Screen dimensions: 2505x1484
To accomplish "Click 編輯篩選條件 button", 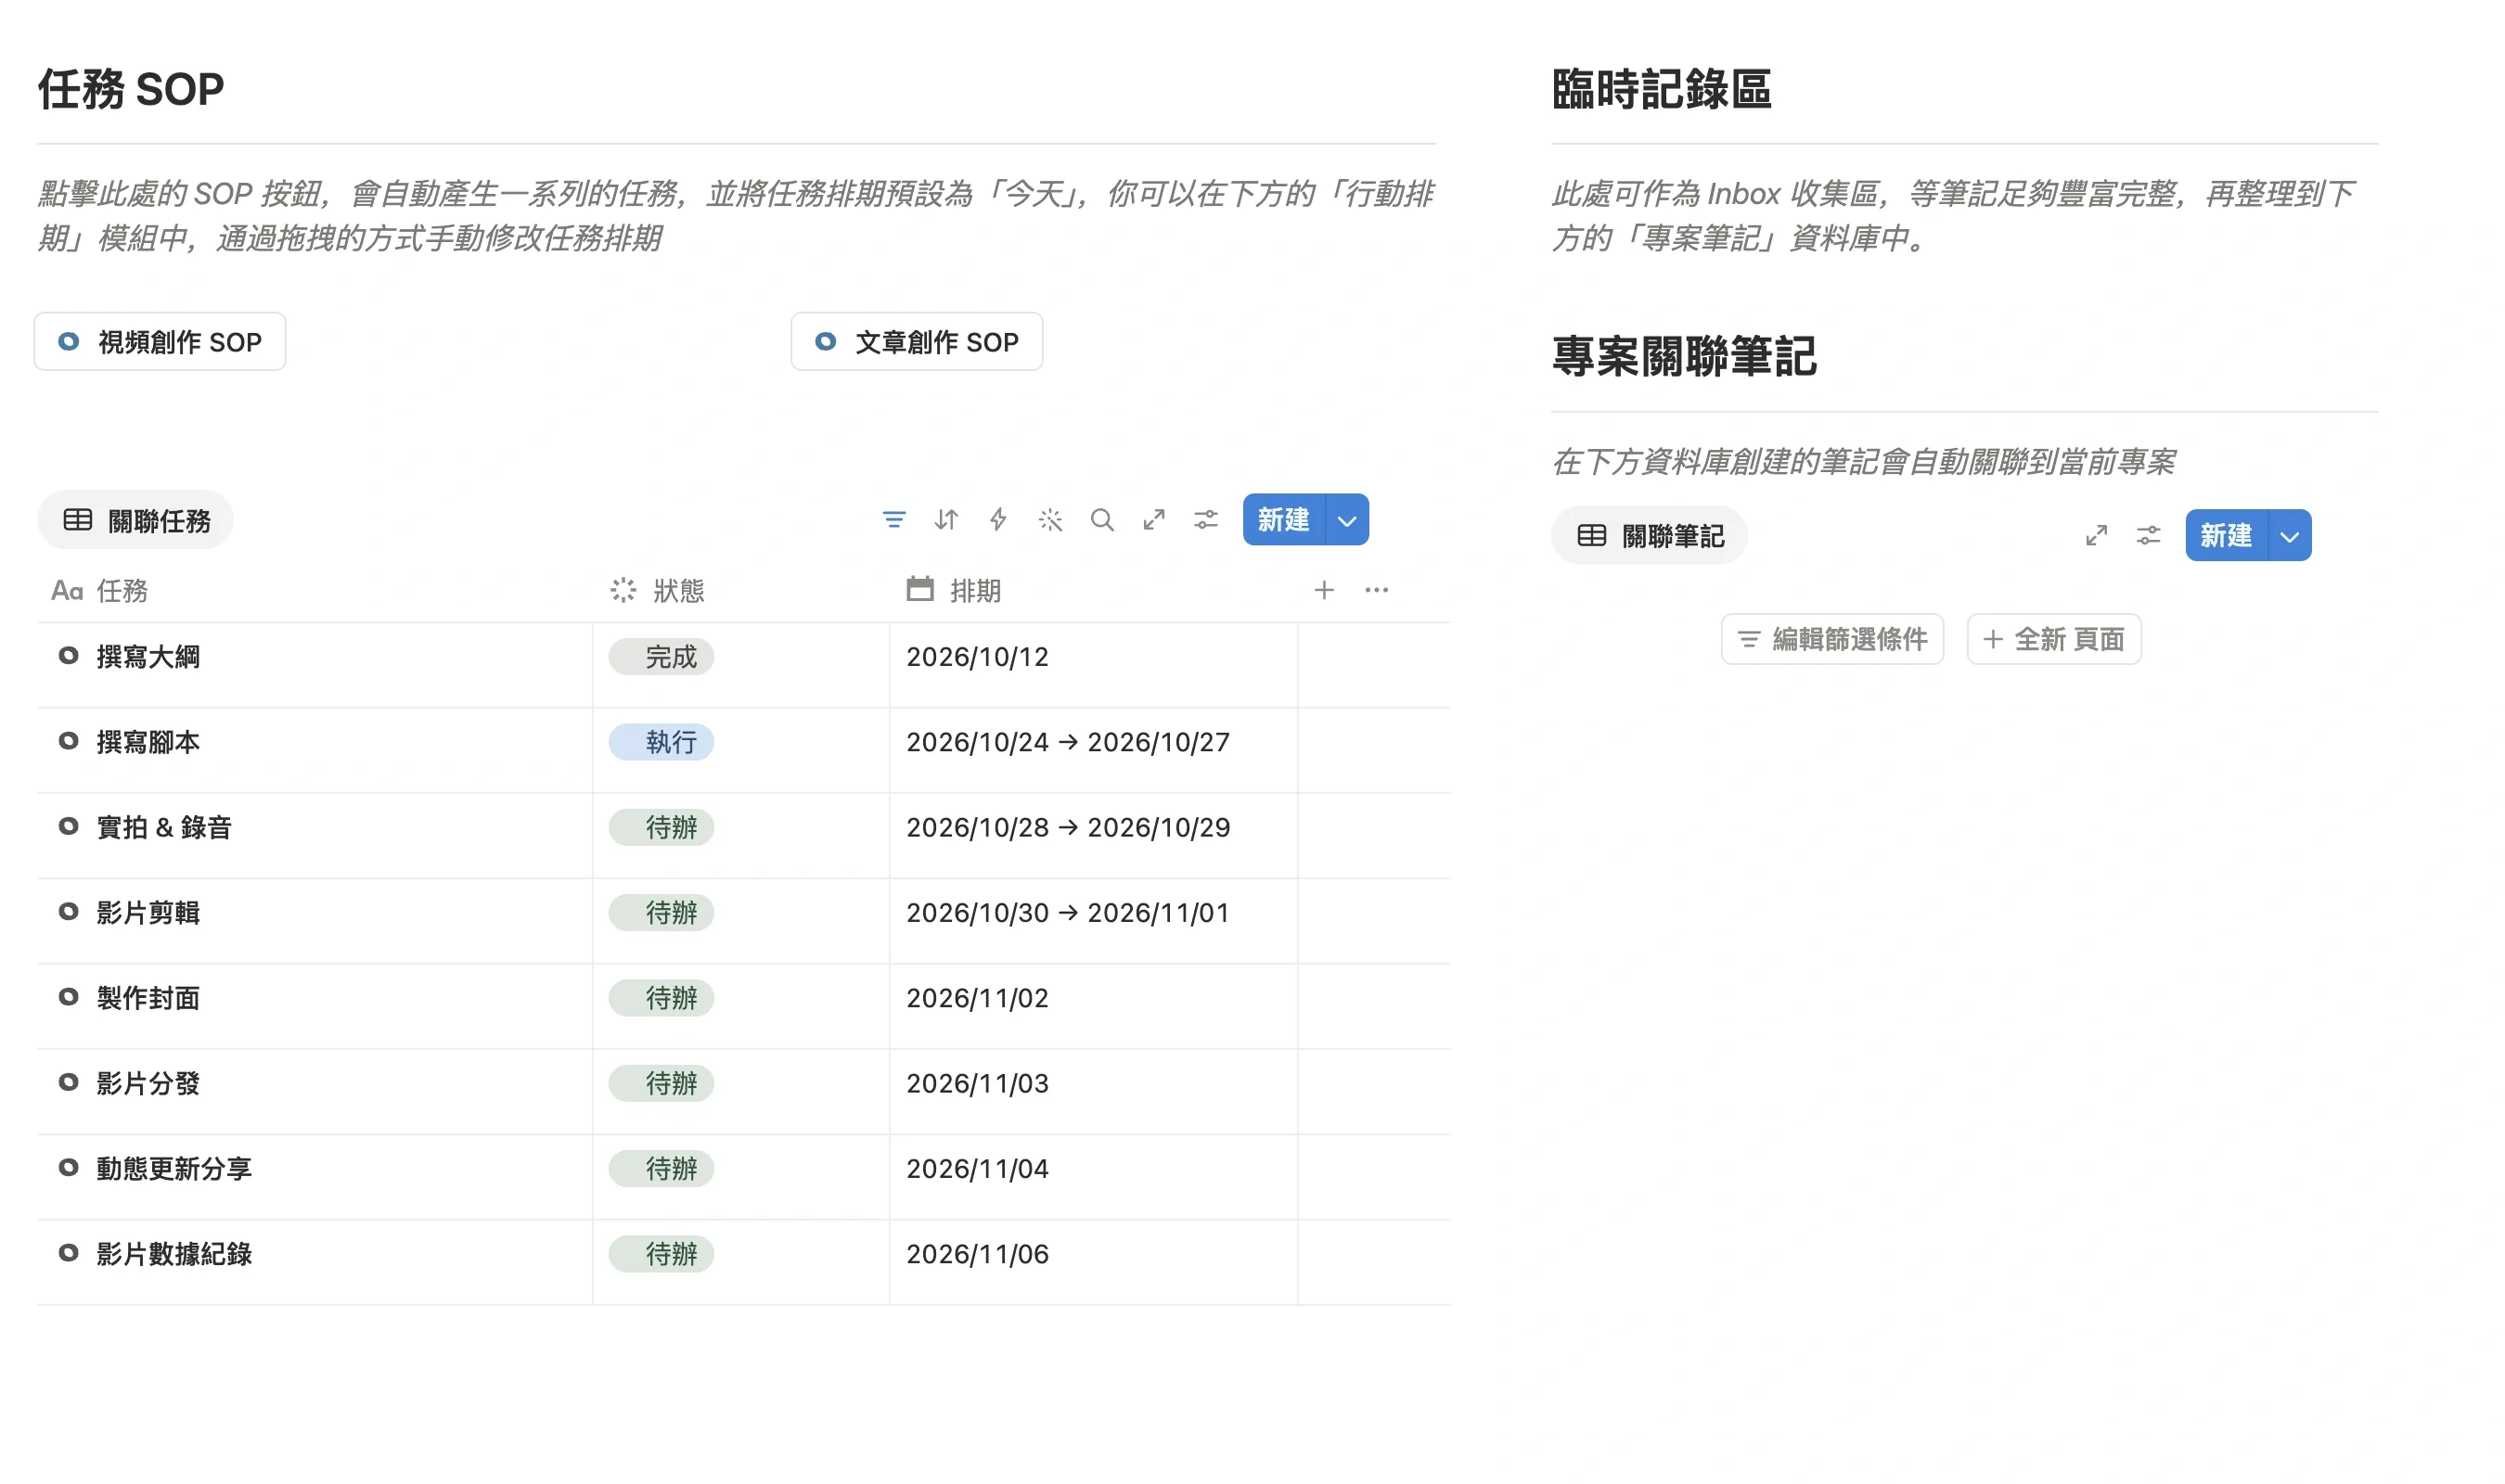I will point(1832,639).
